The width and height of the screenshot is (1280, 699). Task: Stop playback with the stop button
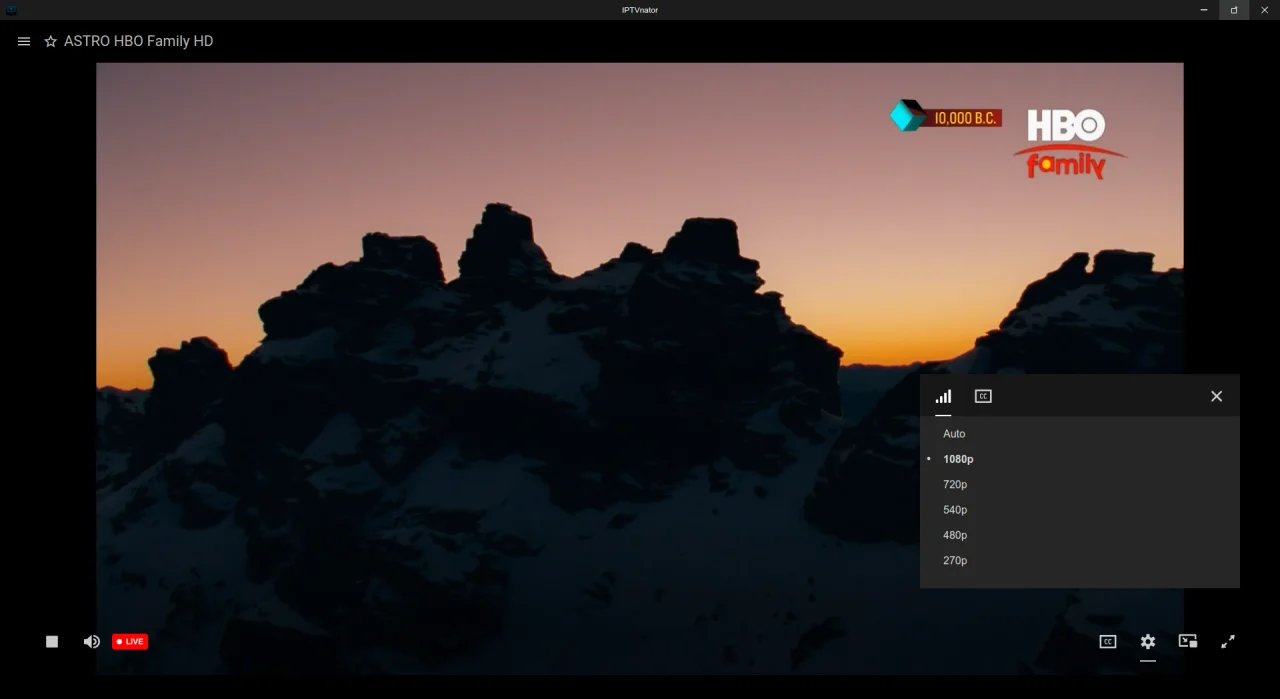[x=52, y=642]
